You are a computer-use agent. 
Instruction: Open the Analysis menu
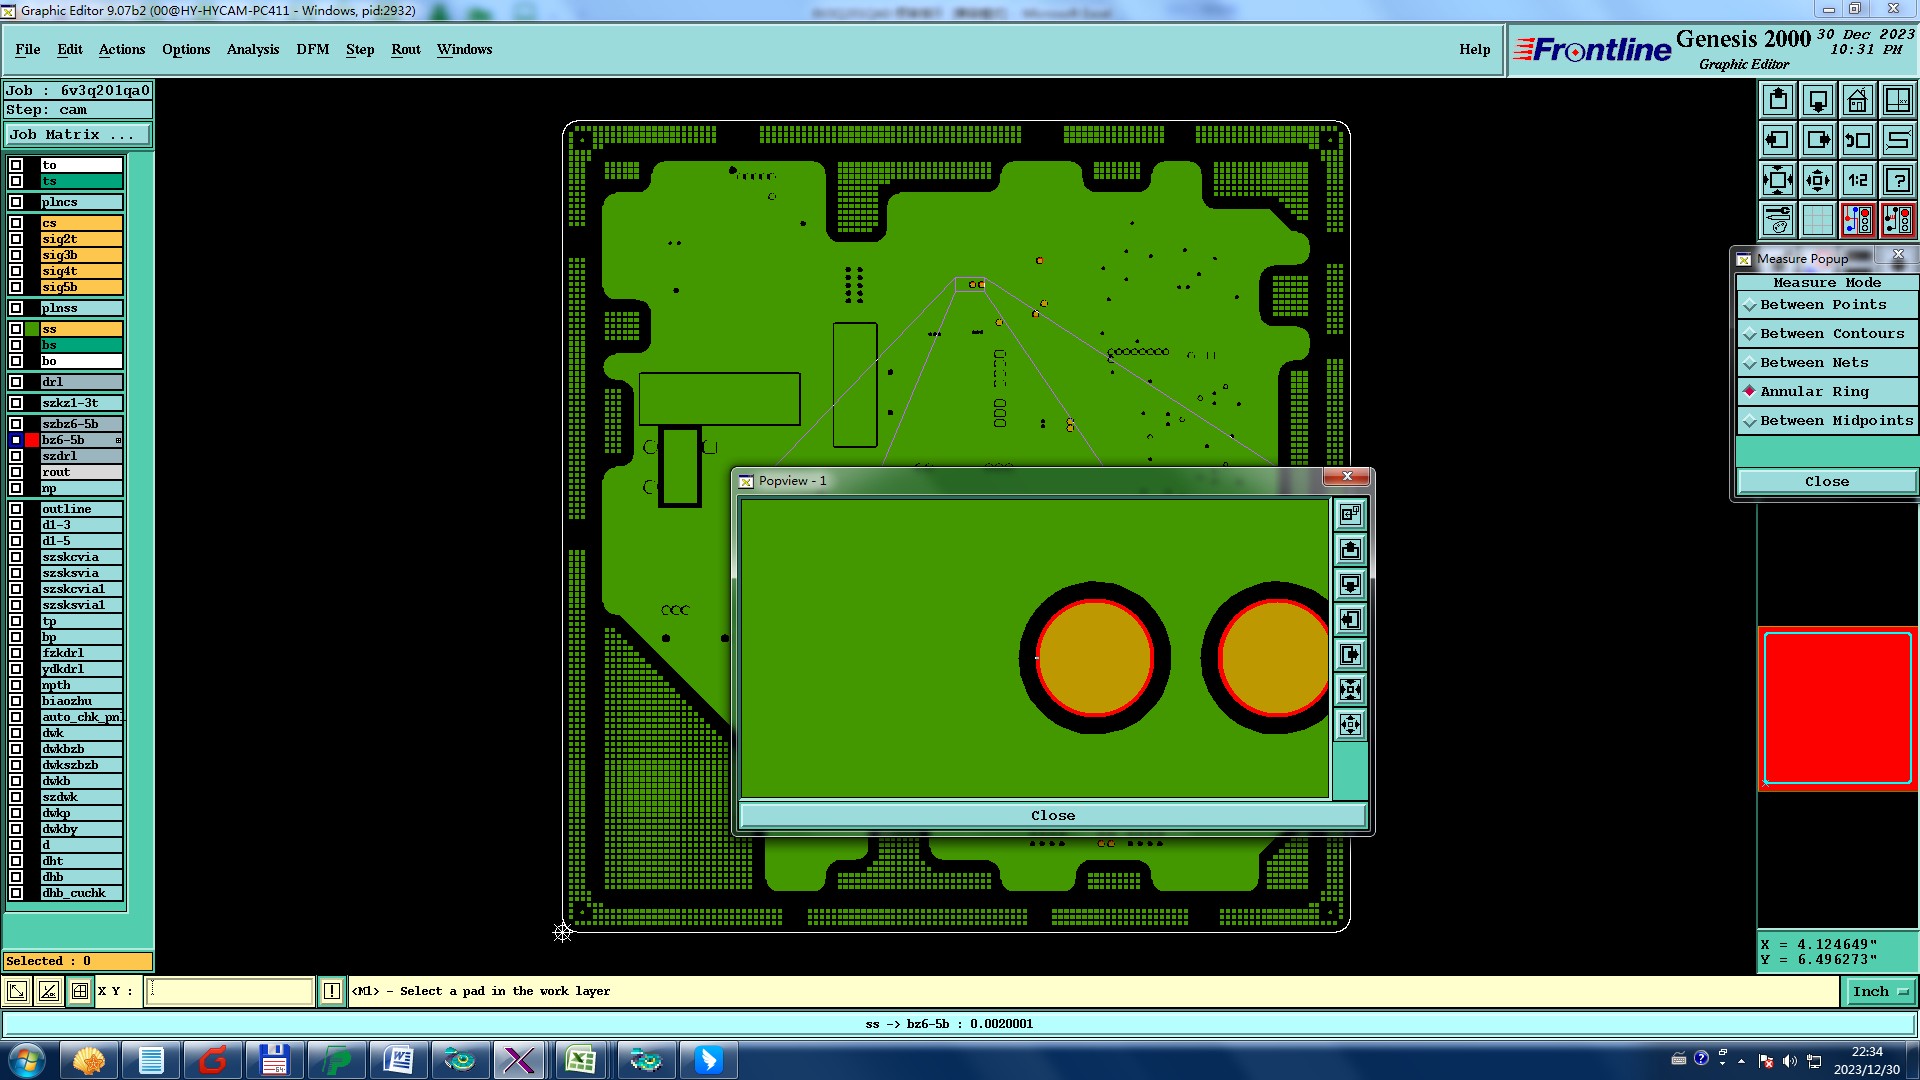coord(252,49)
